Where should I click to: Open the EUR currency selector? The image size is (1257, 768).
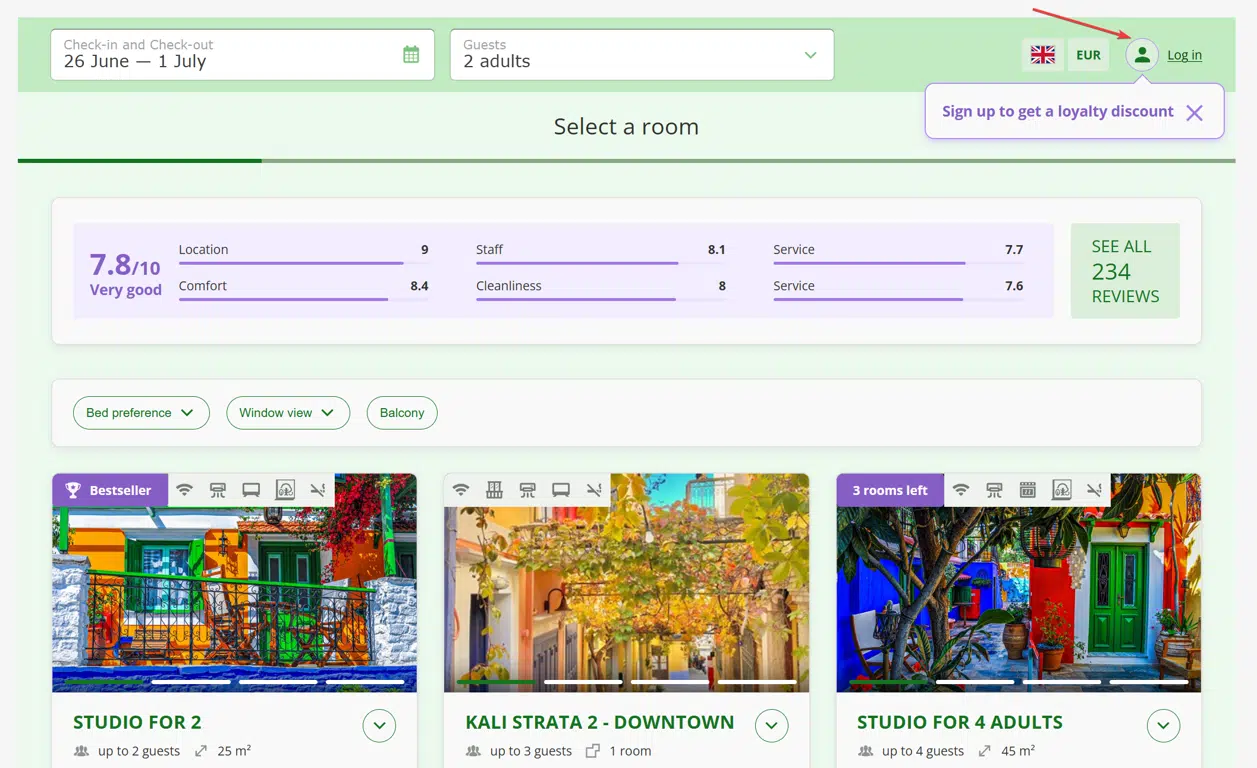pos(1088,55)
